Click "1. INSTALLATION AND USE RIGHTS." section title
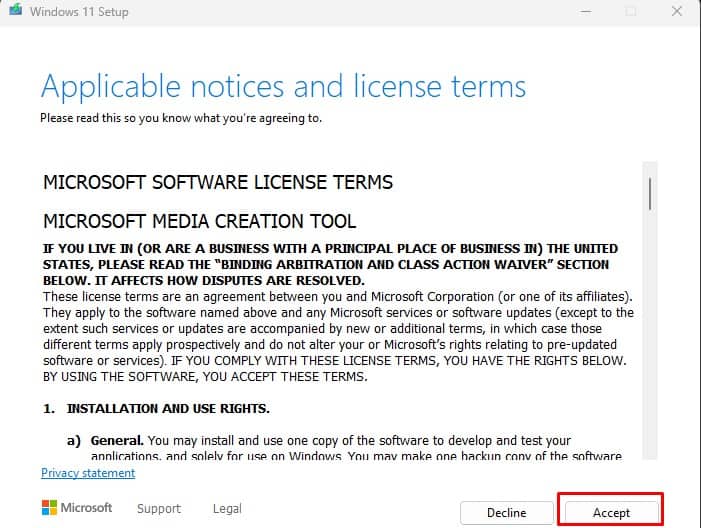Image resolution: width=701 pixels, height=528 pixels. pos(156,409)
